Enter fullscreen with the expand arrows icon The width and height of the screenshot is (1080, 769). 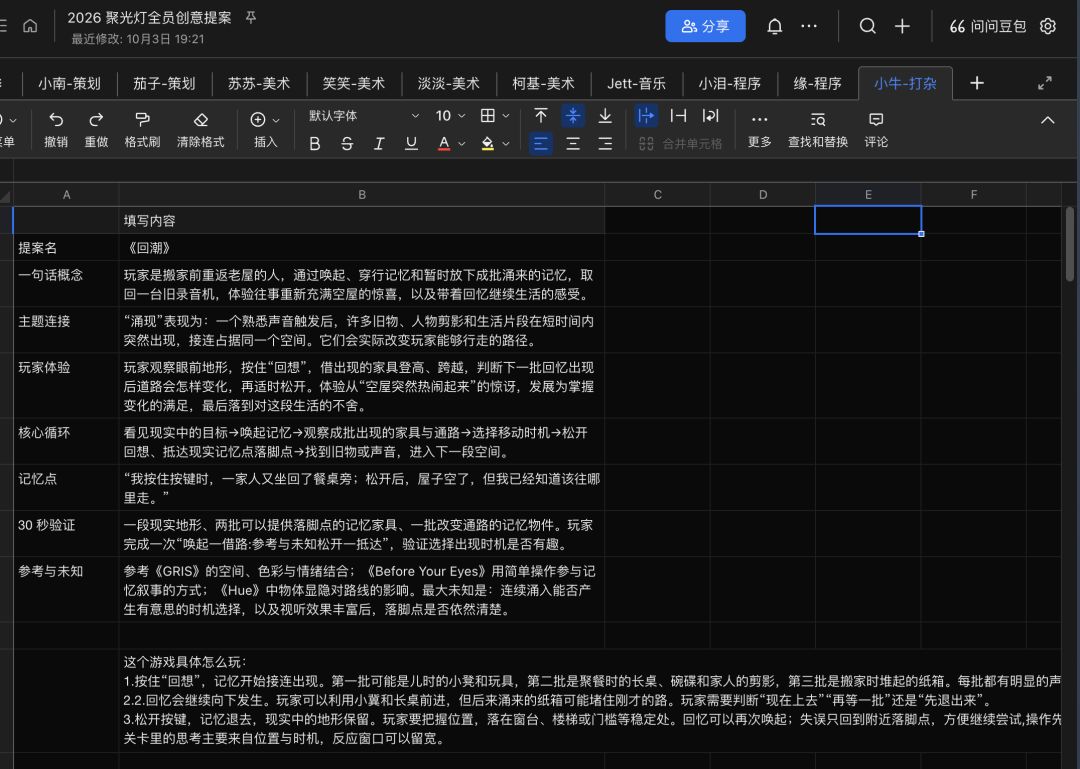pos(1045,83)
